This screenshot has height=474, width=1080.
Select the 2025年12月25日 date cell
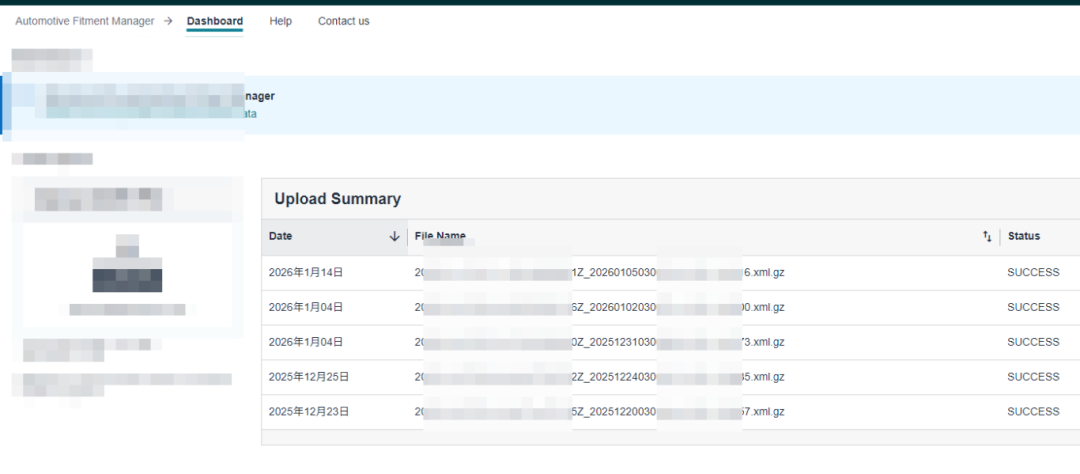tap(309, 377)
